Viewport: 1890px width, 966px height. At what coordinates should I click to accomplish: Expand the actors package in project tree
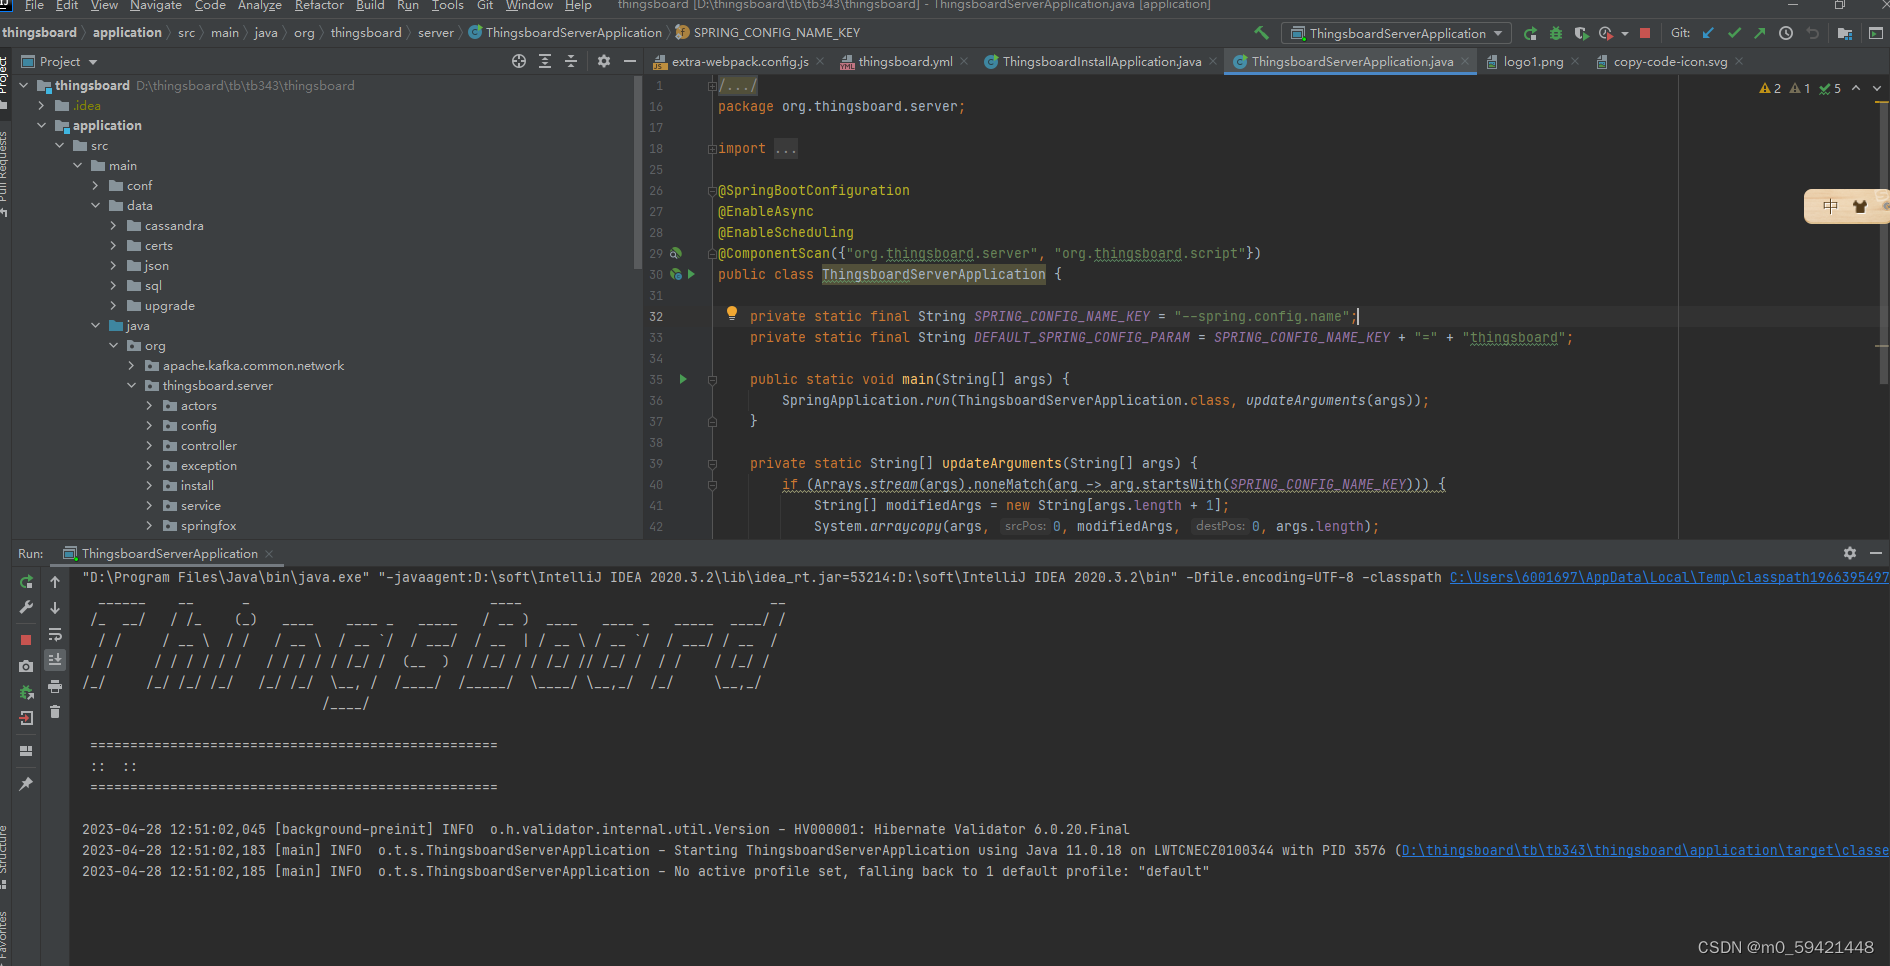pyautogui.click(x=148, y=405)
